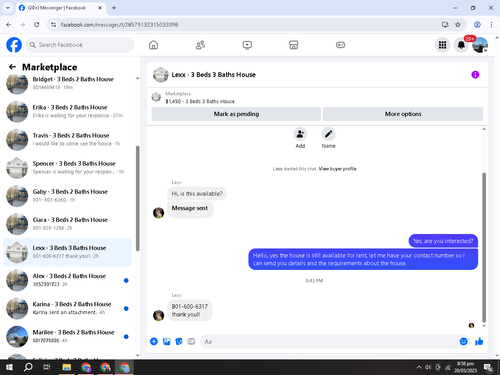The image size is (500, 375).
Task: Click the back arrow beside Marketplace heading
Action: [12, 67]
